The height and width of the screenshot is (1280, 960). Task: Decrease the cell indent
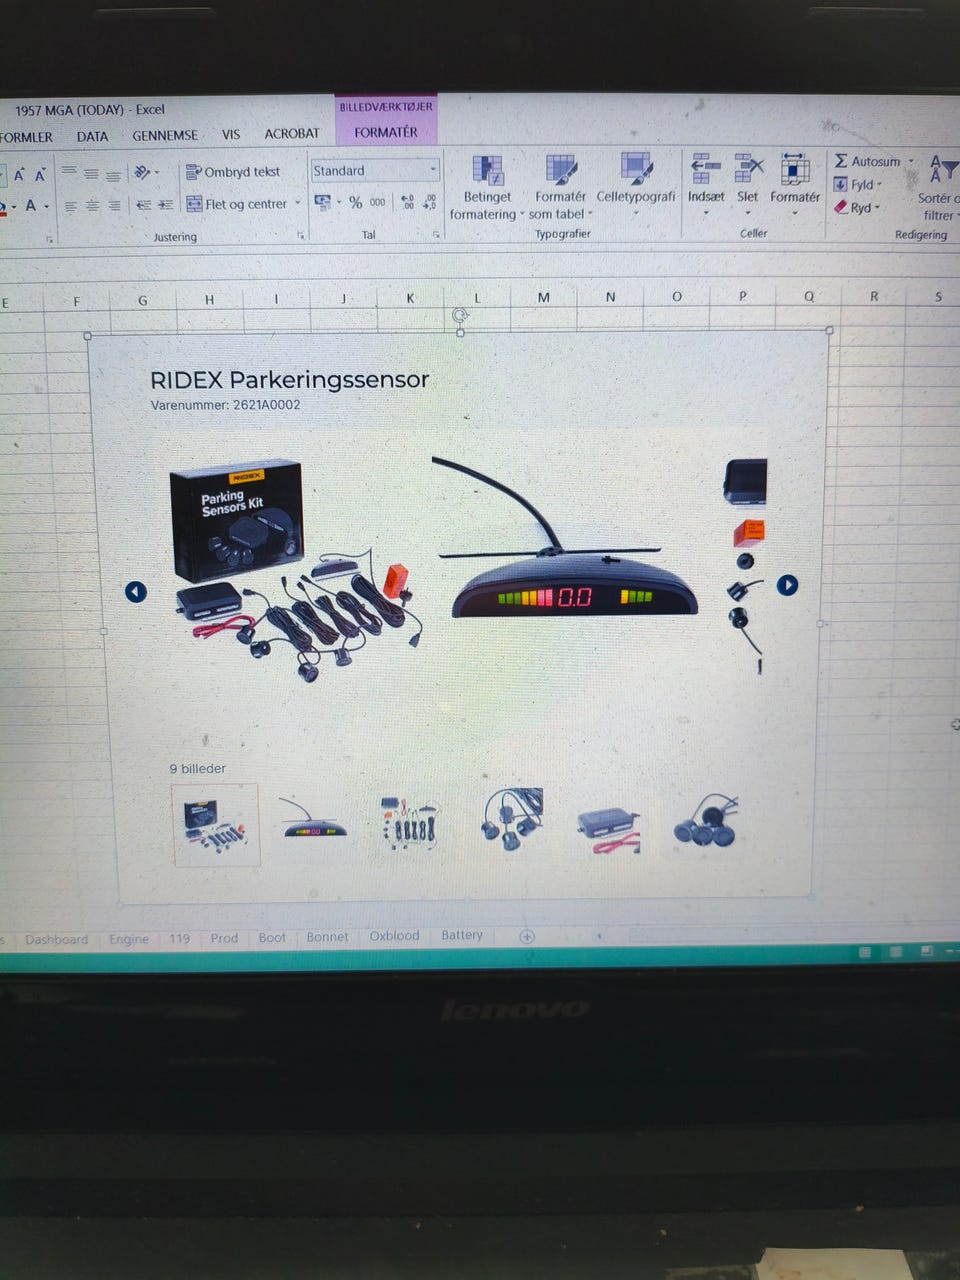[x=143, y=205]
